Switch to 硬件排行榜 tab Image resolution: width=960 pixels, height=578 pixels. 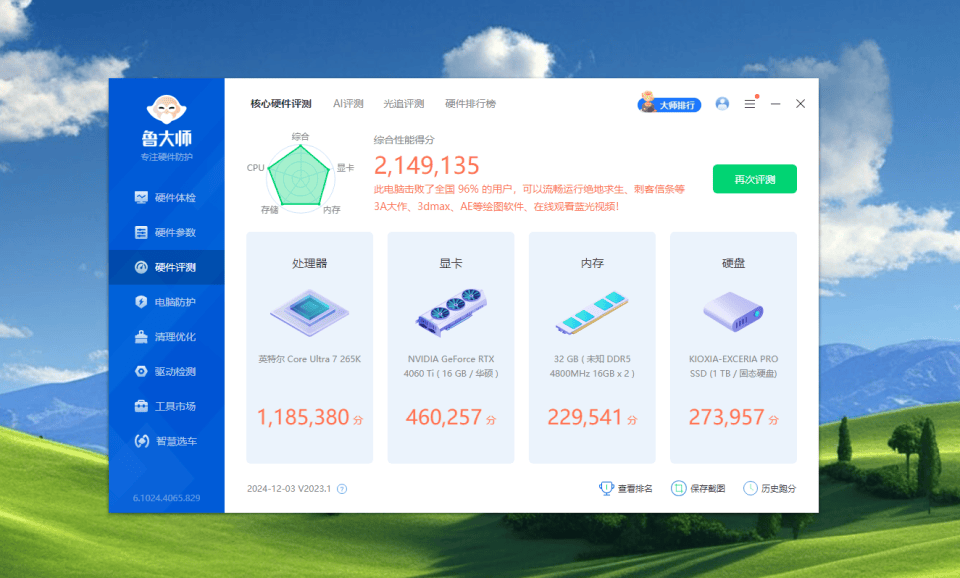(470, 103)
